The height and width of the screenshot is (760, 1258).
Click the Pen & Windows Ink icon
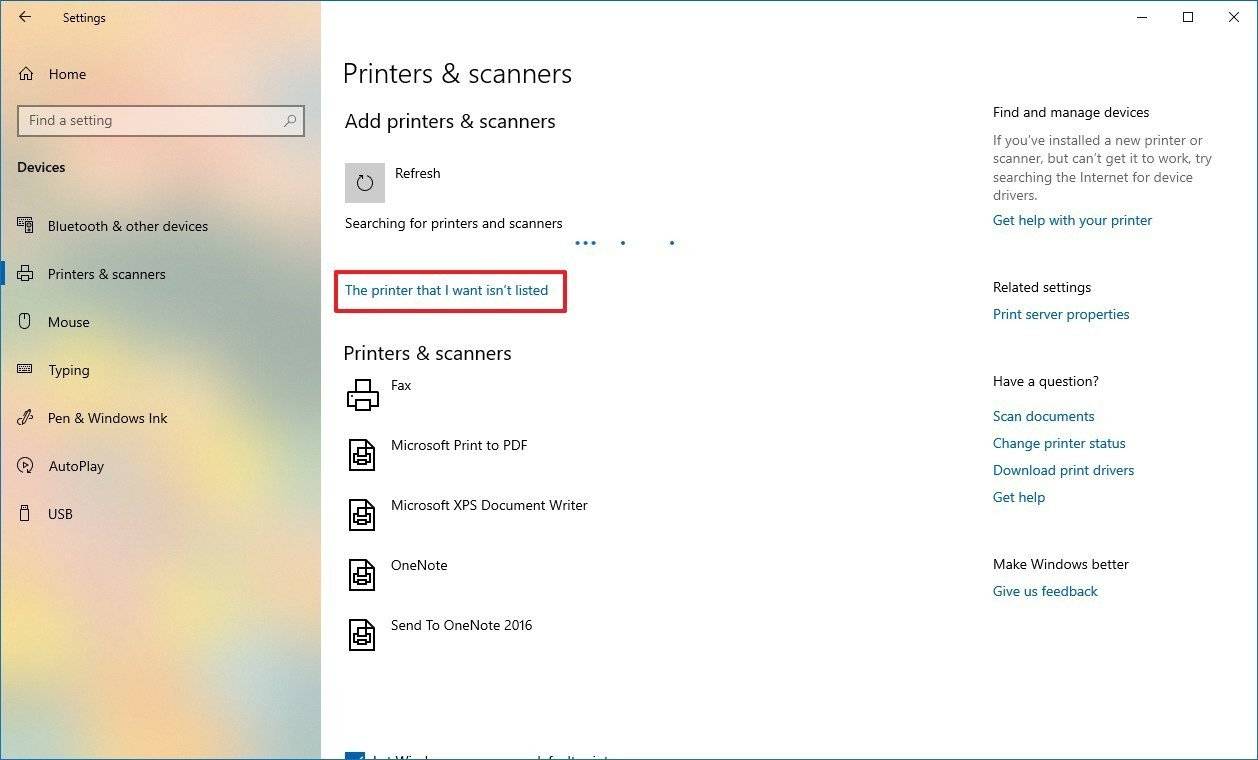point(24,417)
